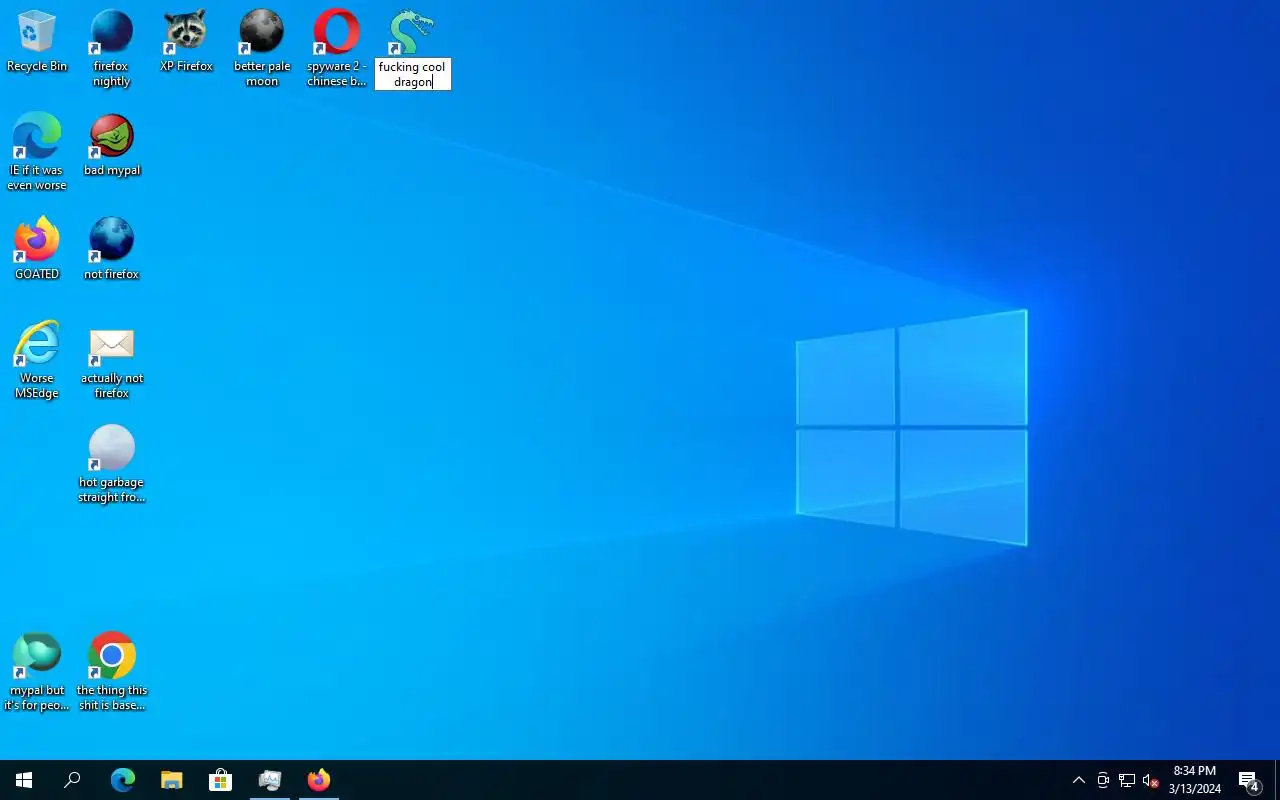Launch Microsoft Edge from the taskbar

click(123, 780)
